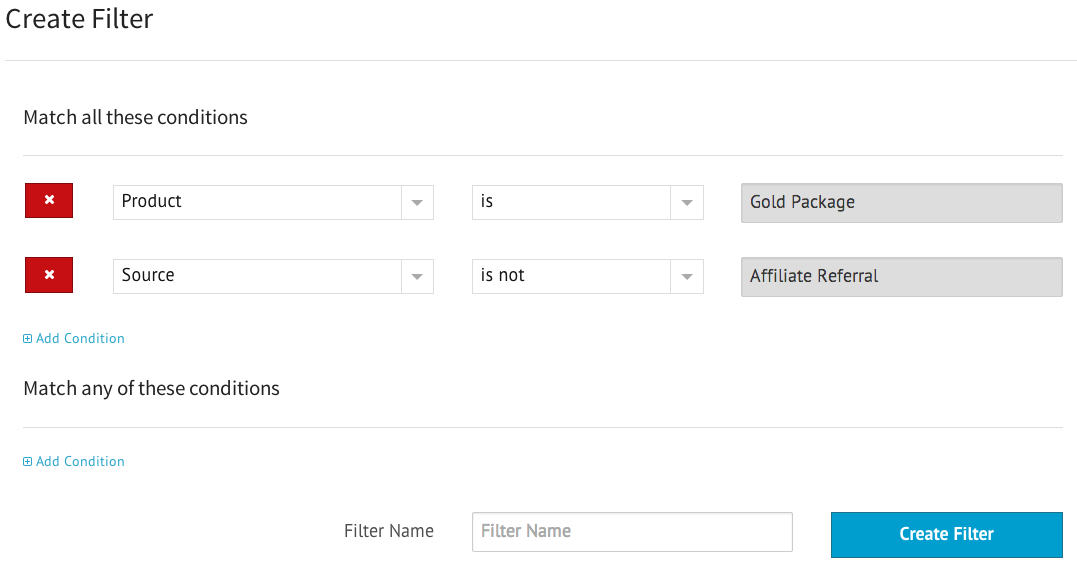Remove the Product condition with red X
This screenshot has height=570, width=1077.
(49, 201)
